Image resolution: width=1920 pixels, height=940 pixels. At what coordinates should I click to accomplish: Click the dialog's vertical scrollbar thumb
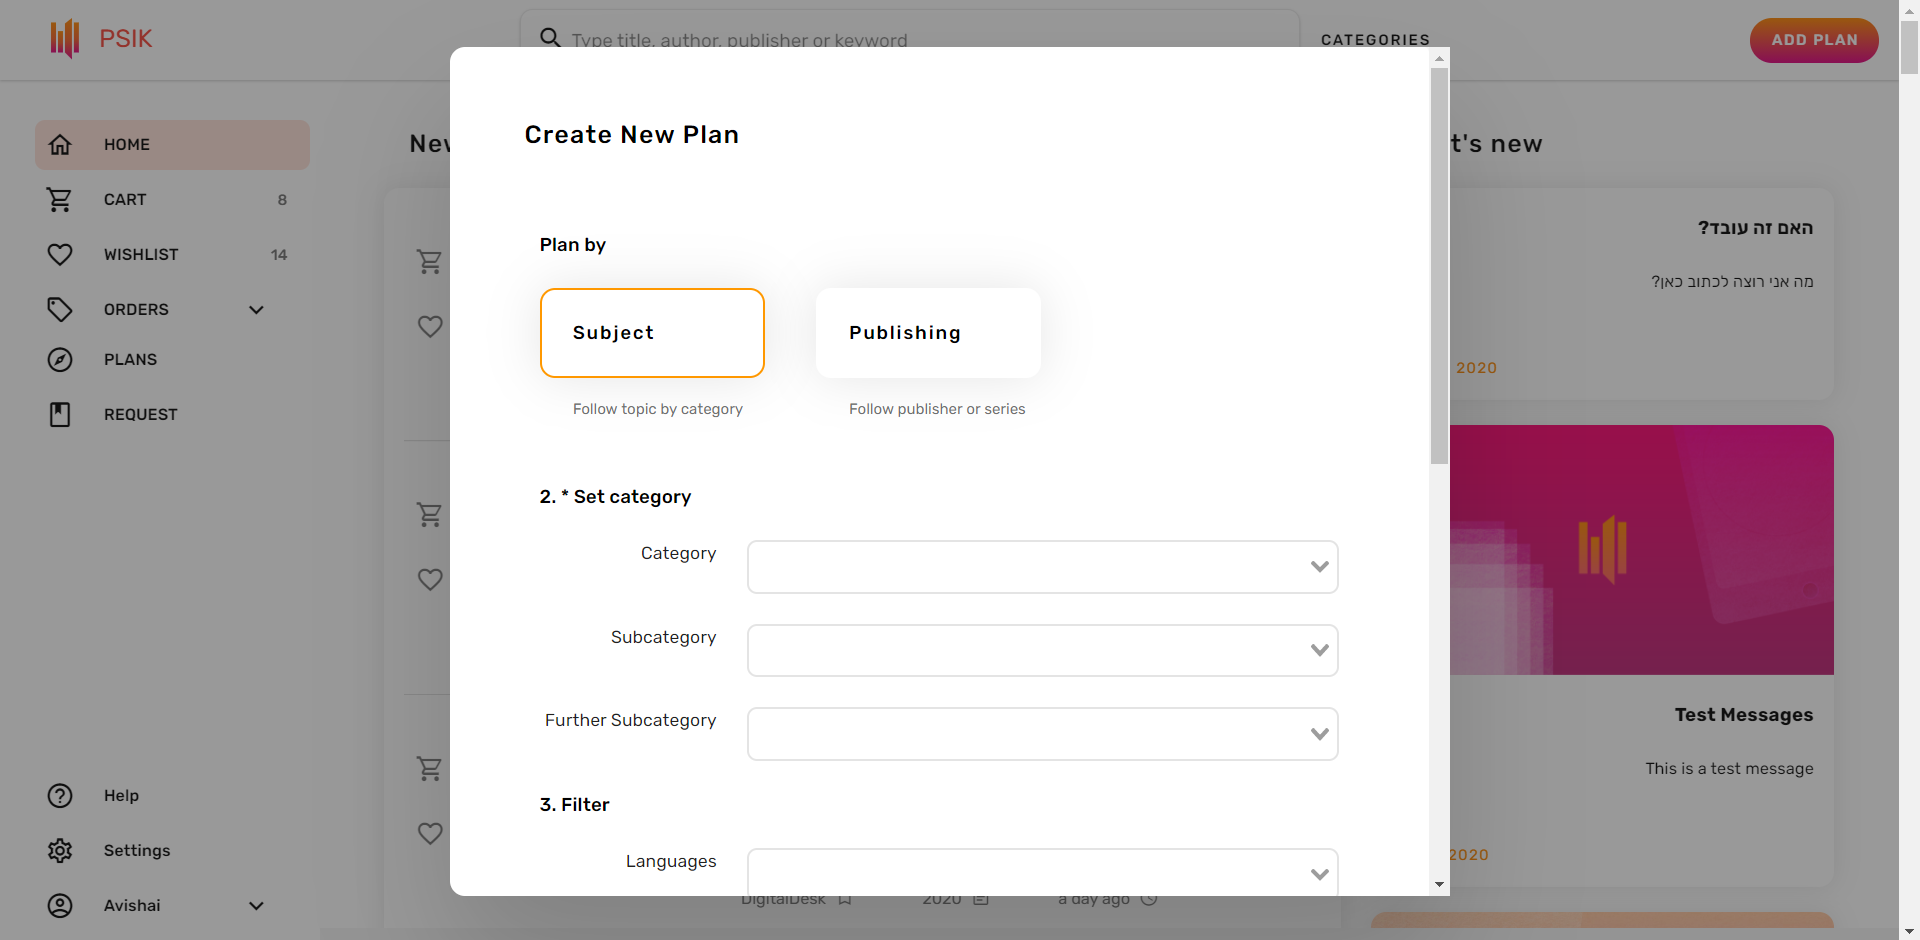(x=1439, y=265)
